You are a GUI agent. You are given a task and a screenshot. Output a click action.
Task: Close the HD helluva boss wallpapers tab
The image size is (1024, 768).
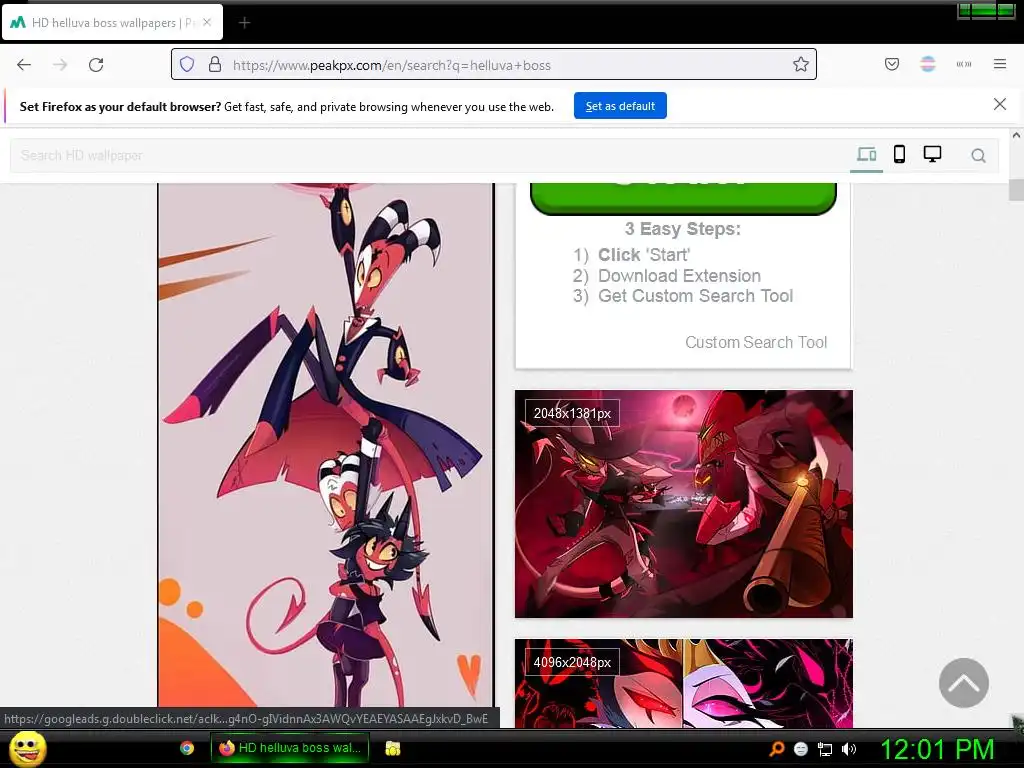tap(206, 22)
